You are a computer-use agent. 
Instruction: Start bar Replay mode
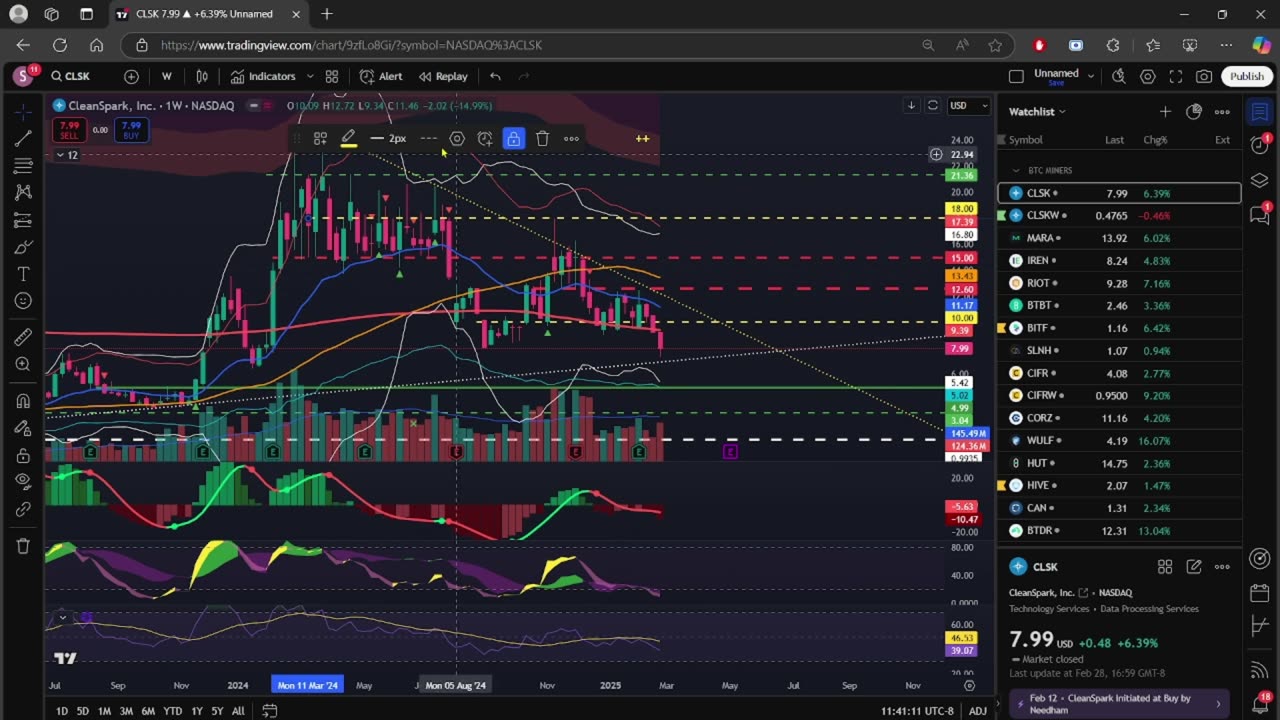[443, 76]
